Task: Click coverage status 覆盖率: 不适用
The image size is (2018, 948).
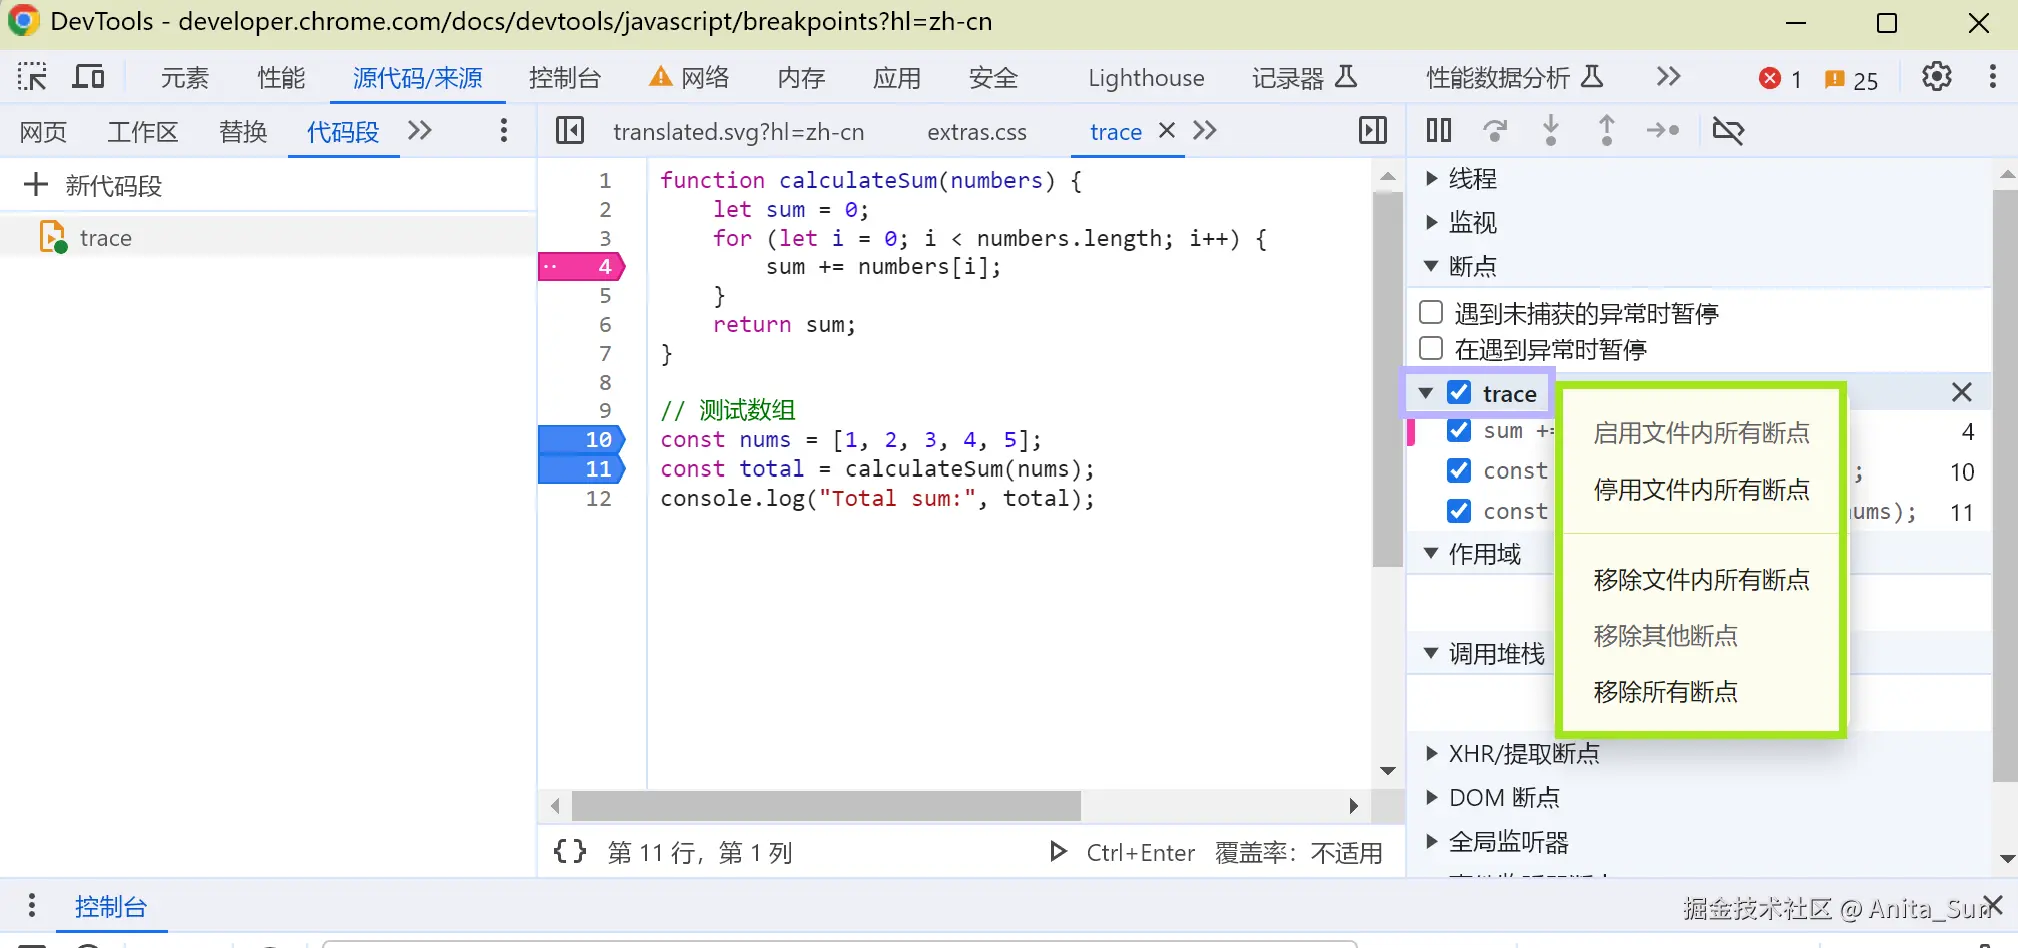Action: point(1299,853)
